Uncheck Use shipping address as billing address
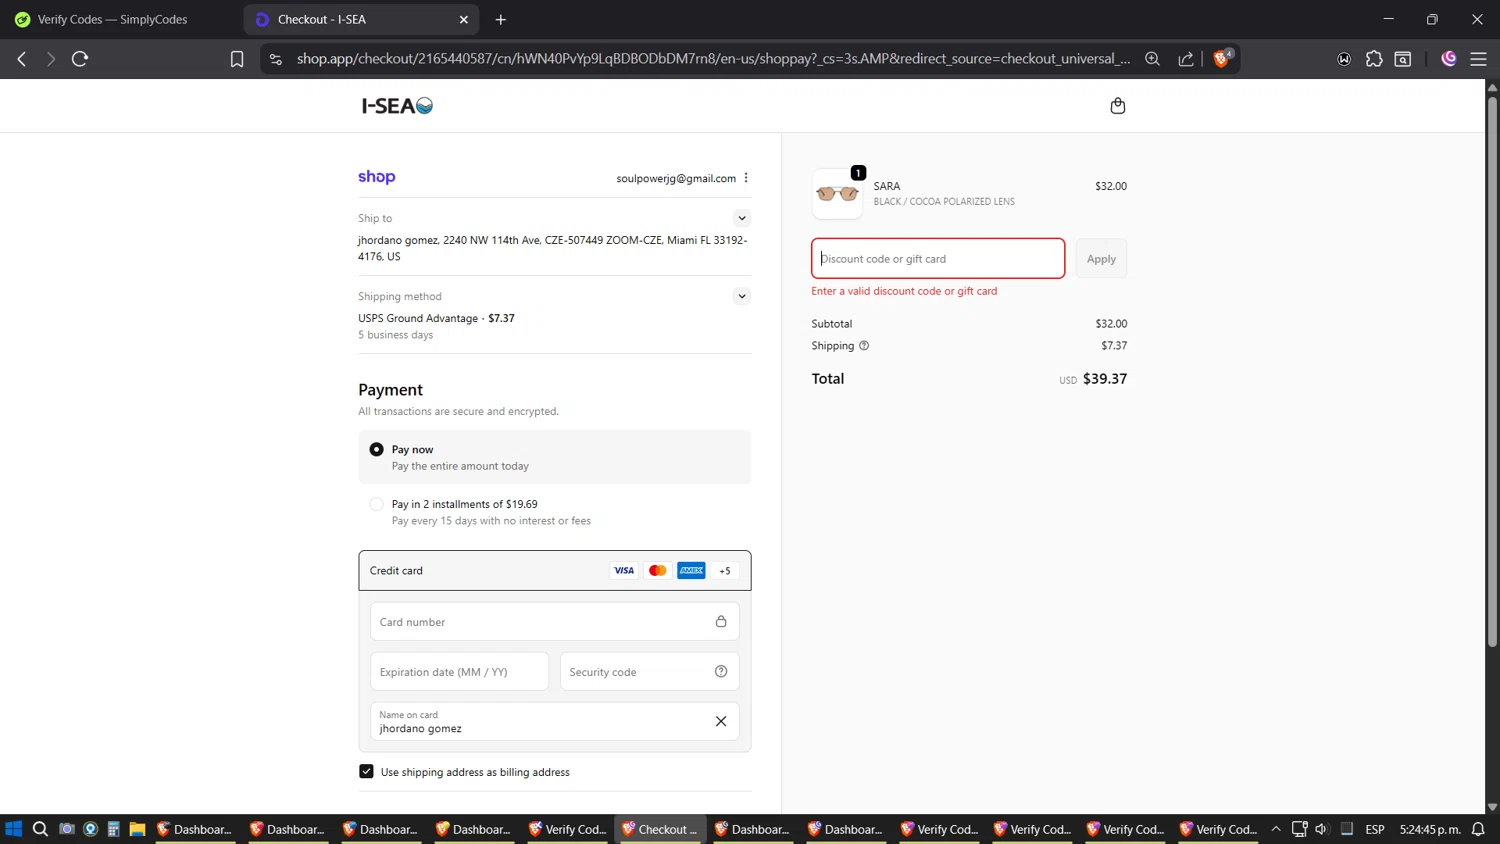 pyautogui.click(x=366, y=772)
